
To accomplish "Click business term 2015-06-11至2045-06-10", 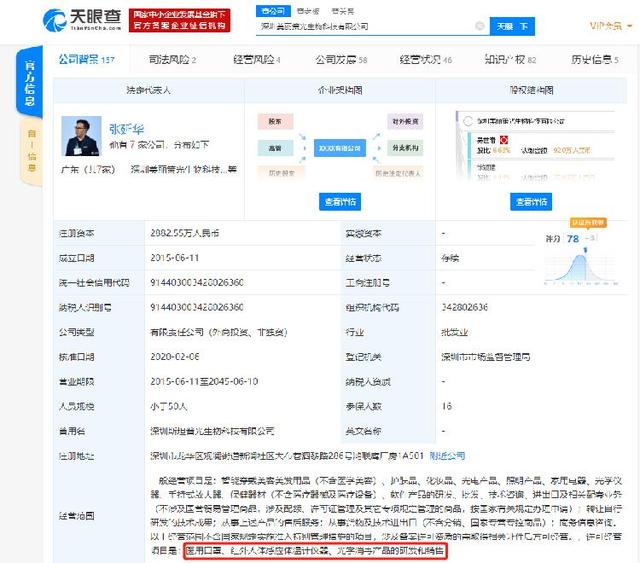I will click(204, 381).
